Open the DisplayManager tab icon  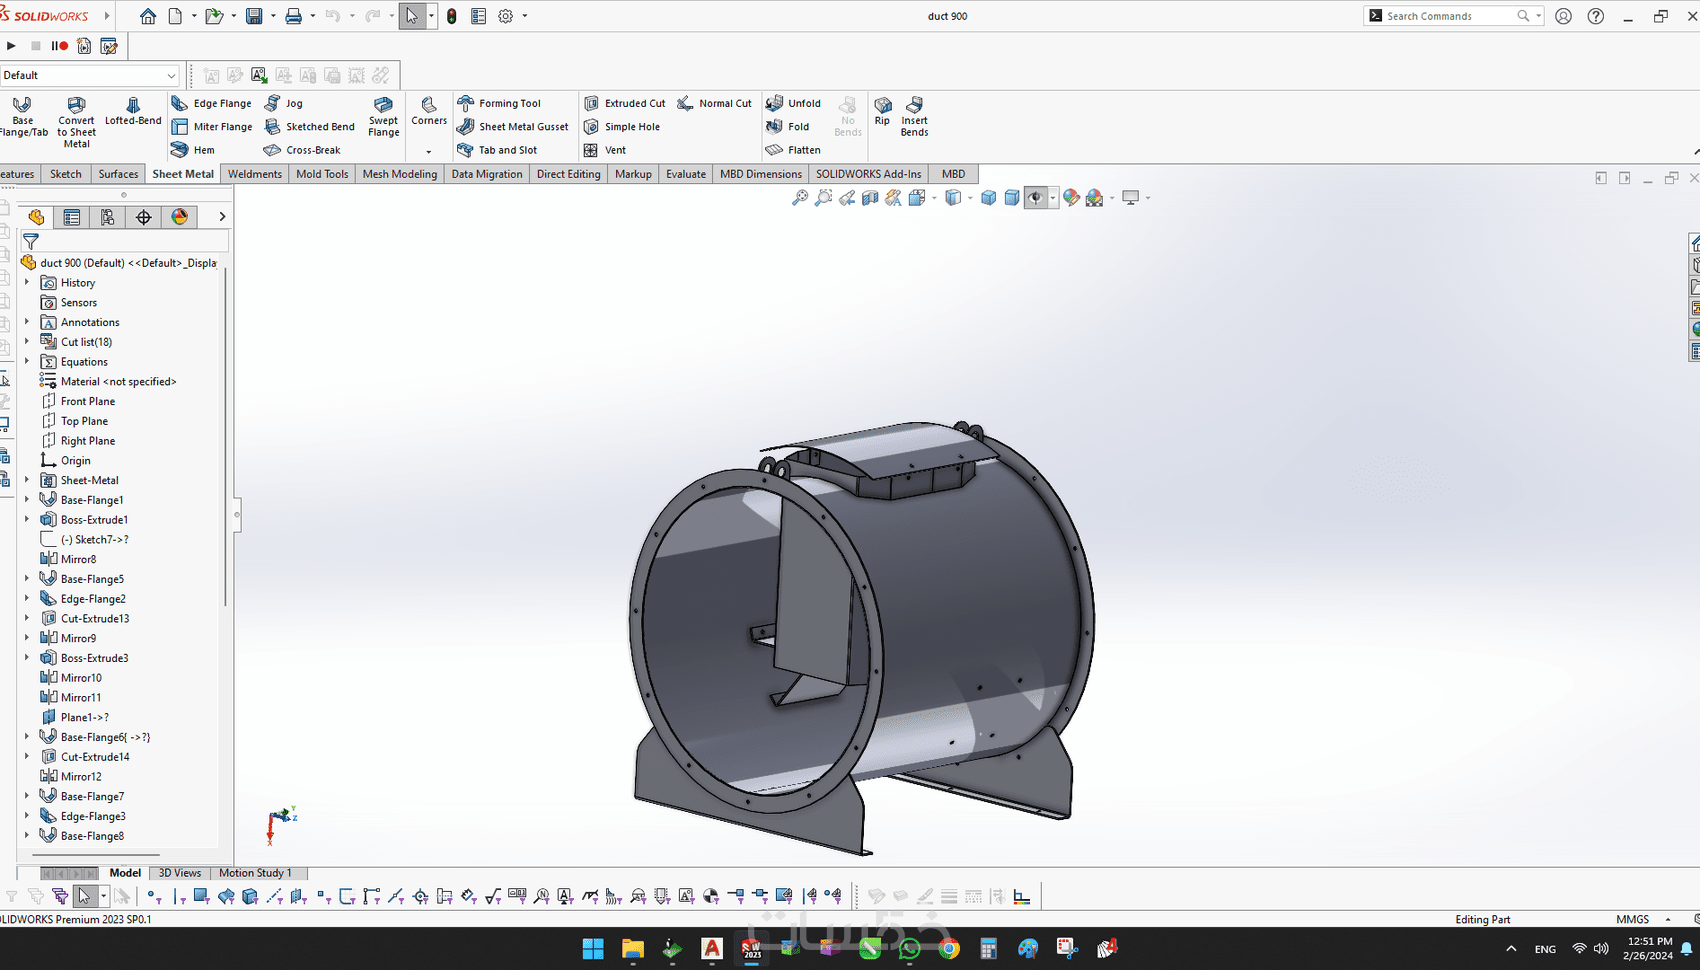(x=180, y=217)
